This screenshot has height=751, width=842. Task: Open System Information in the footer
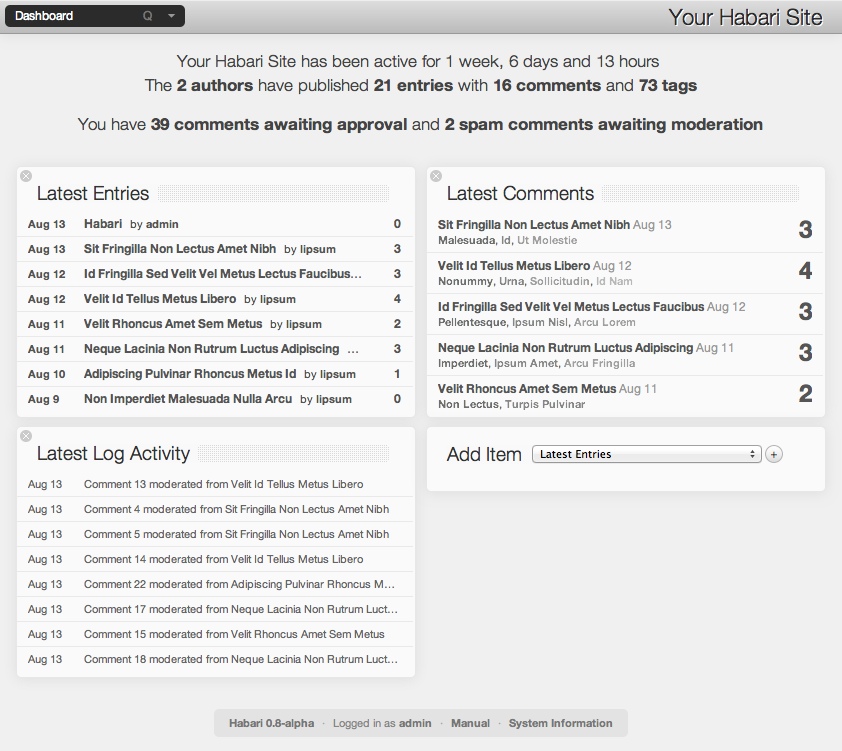(x=560, y=723)
